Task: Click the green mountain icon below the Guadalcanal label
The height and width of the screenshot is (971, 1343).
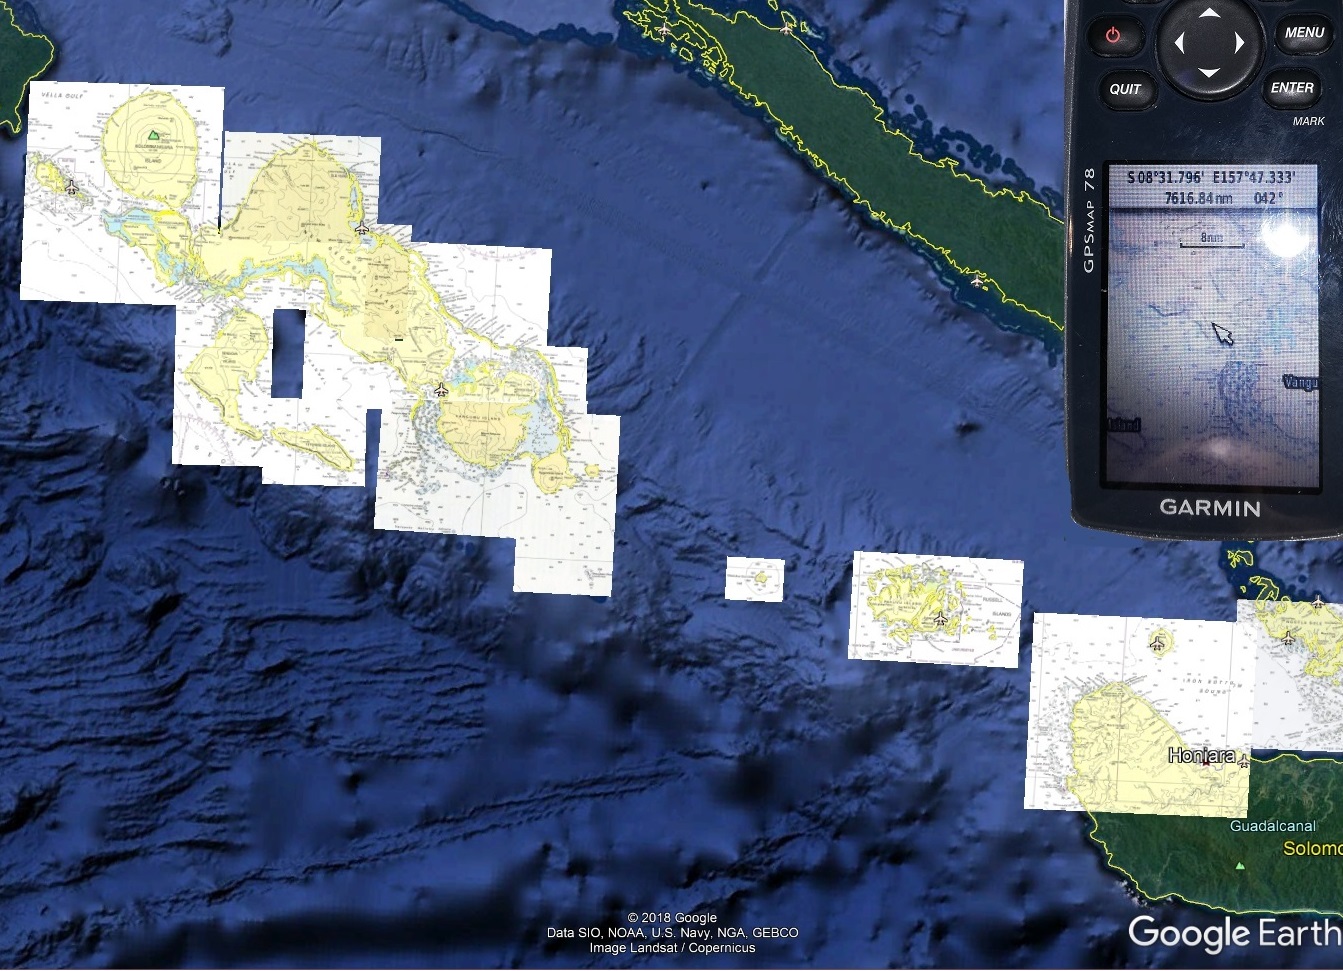Action: pos(1240,865)
